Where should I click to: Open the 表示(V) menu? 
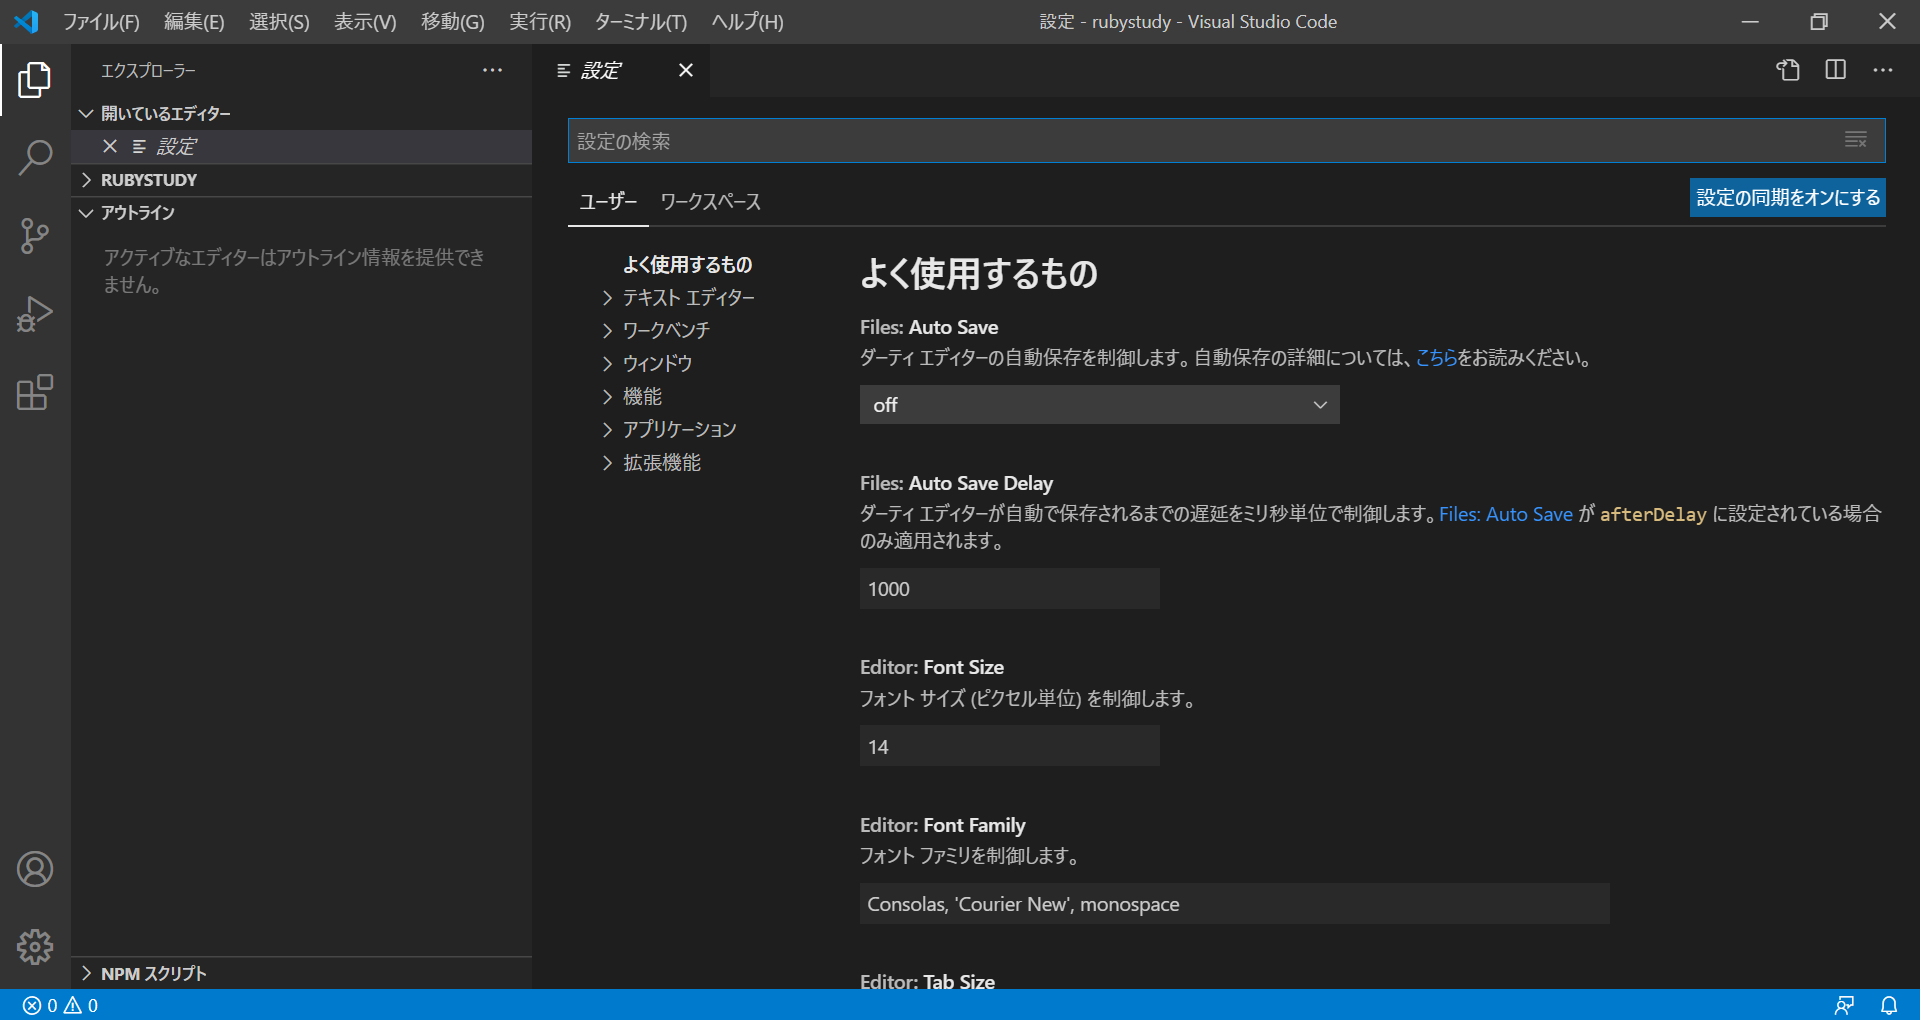[x=365, y=21]
